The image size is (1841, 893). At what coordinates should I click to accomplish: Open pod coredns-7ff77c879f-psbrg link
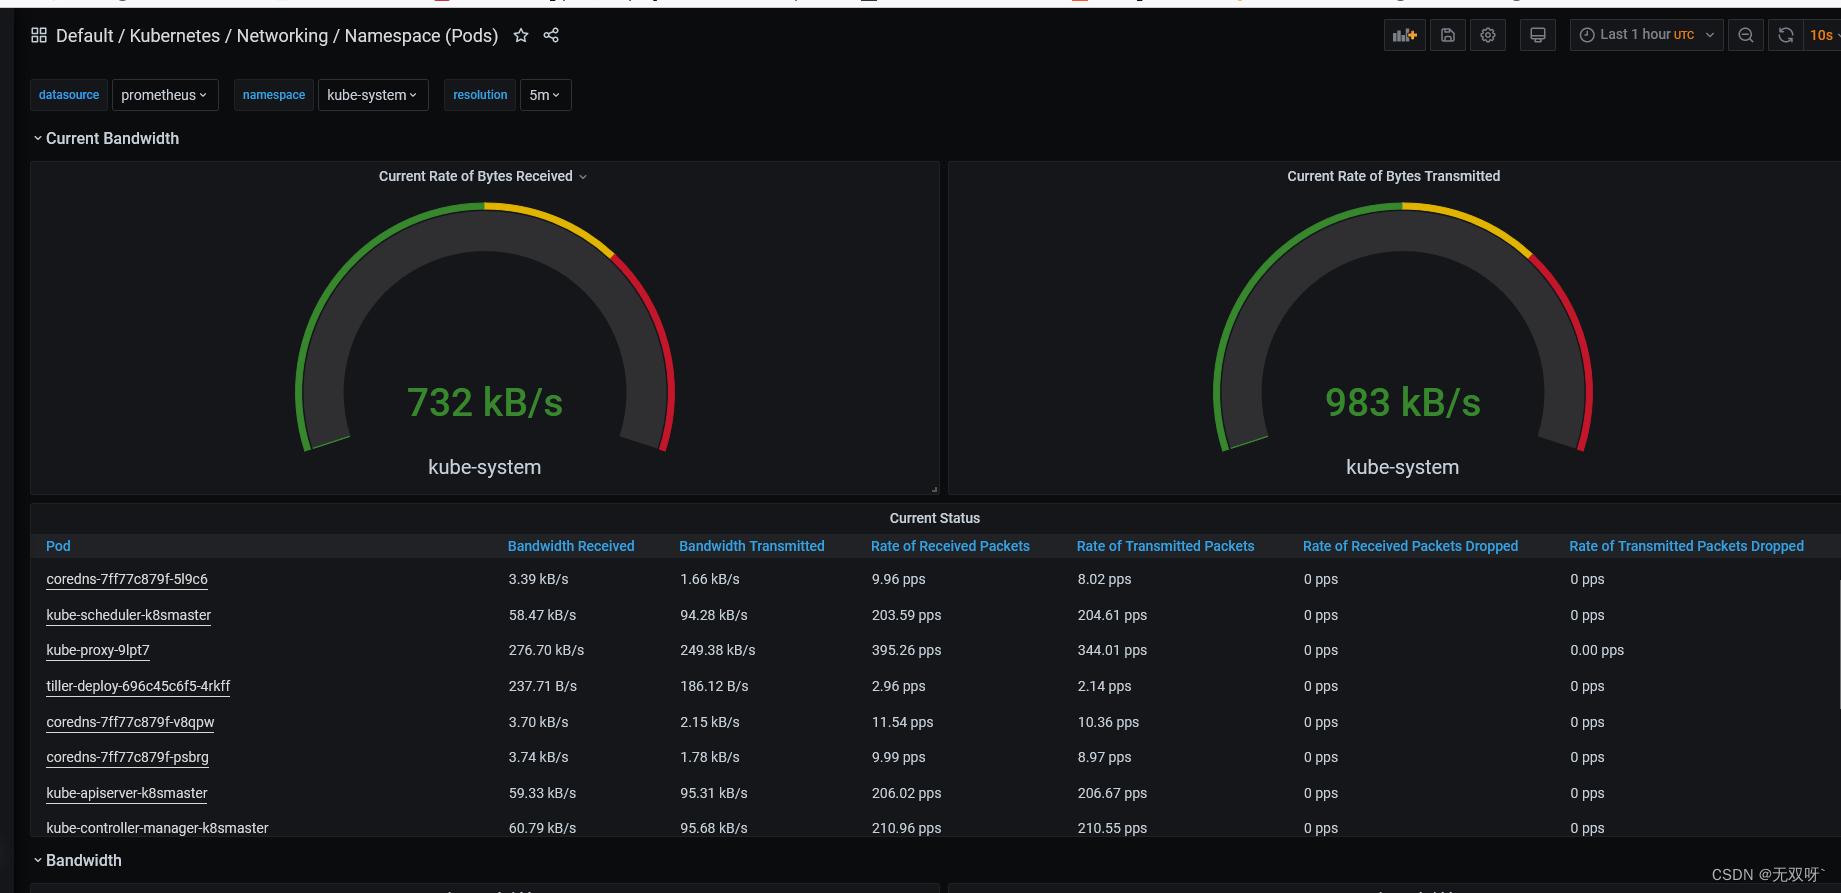(127, 757)
